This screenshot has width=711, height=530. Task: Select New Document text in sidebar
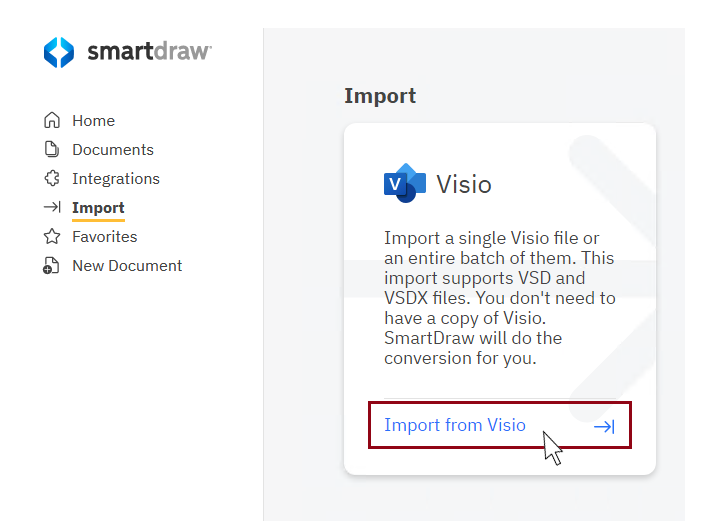[127, 266]
